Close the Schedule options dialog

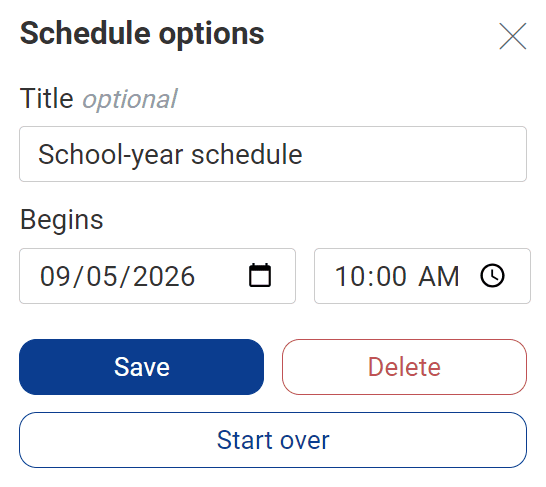tap(513, 36)
